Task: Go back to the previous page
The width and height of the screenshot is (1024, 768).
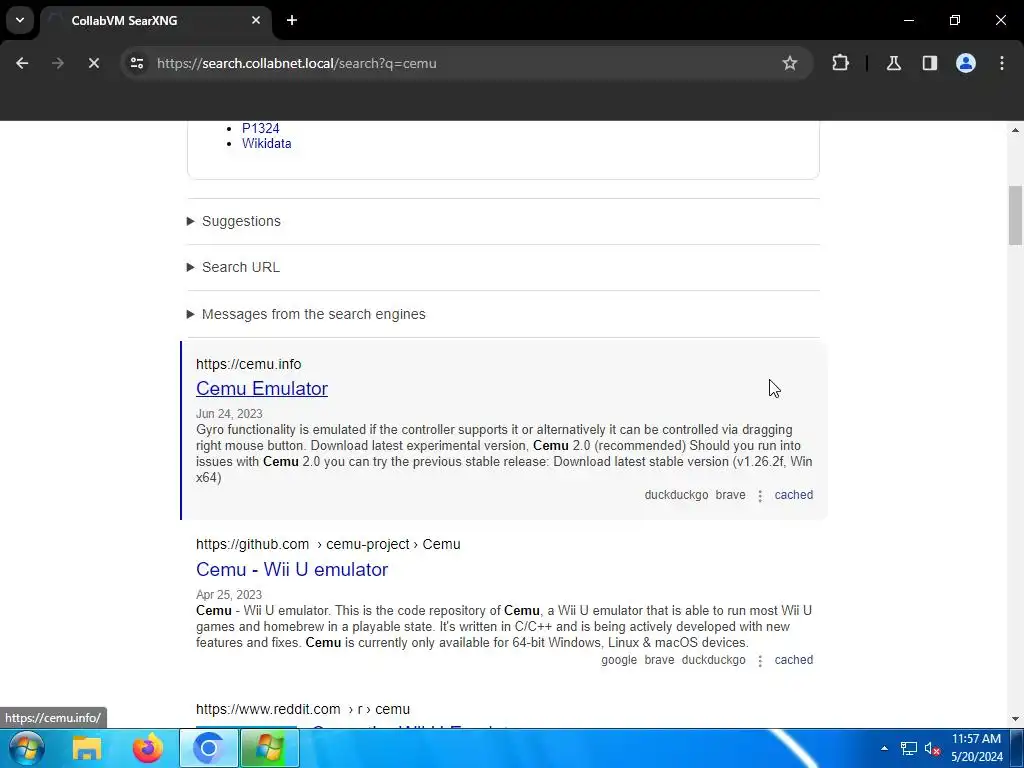Action: click(22, 63)
